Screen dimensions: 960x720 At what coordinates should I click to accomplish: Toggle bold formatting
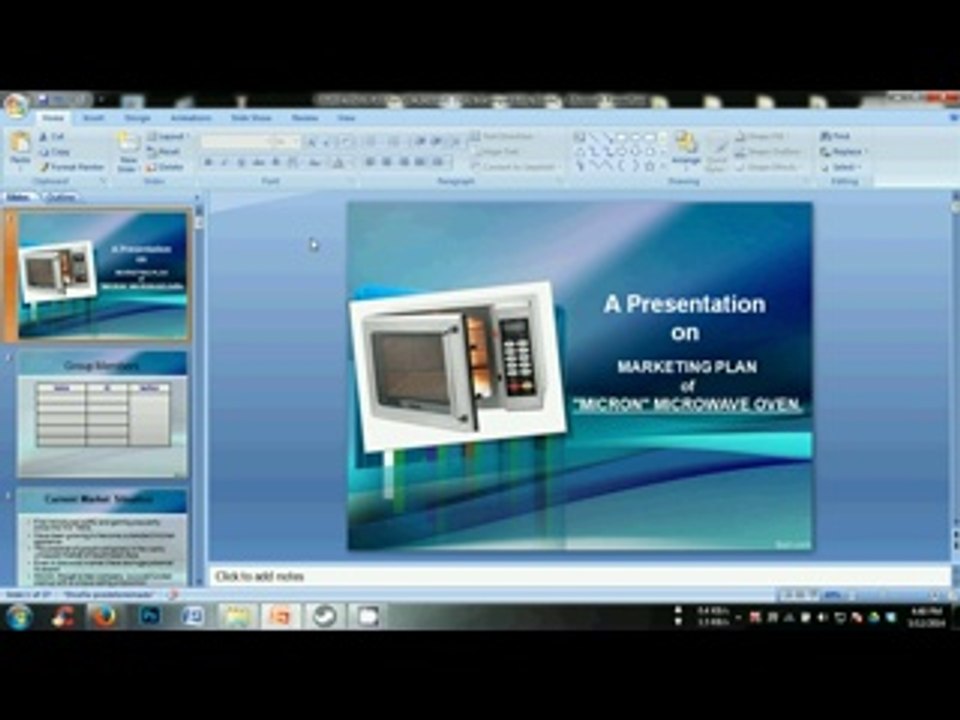pos(209,163)
